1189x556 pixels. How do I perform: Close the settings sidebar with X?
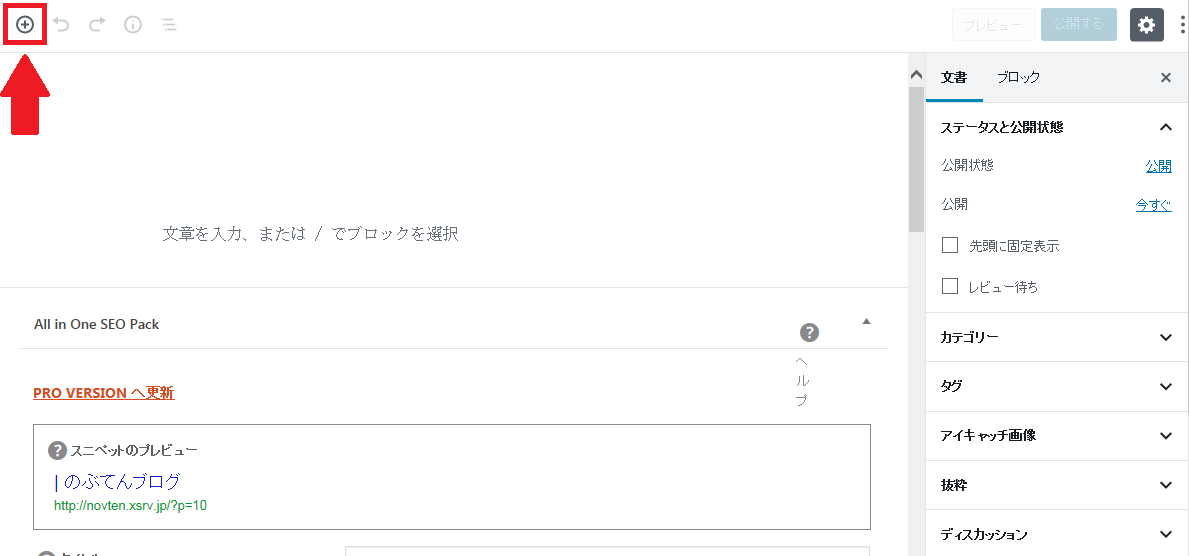pyautogui.click(x=1165, y=78)
